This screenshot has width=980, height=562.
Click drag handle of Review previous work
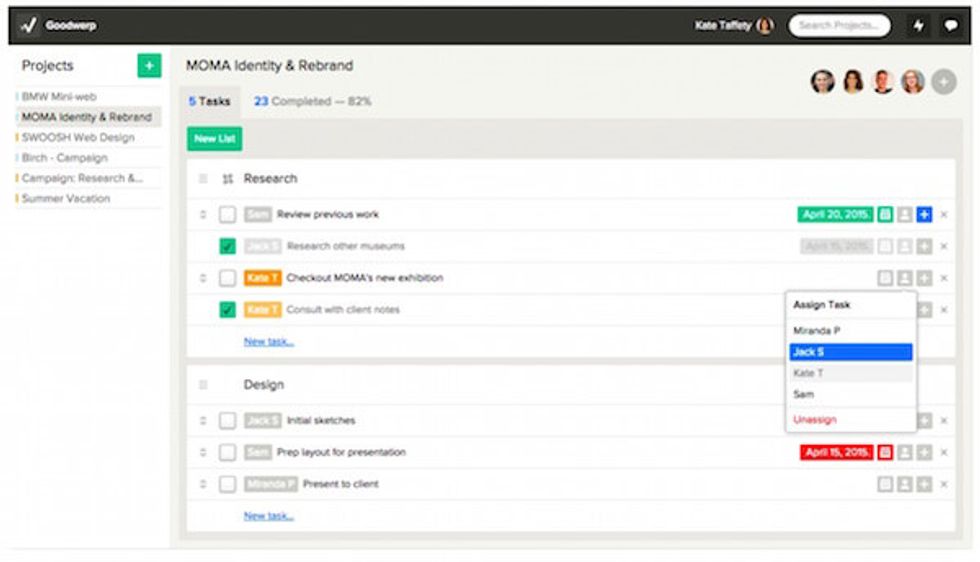tap(202, 214)
